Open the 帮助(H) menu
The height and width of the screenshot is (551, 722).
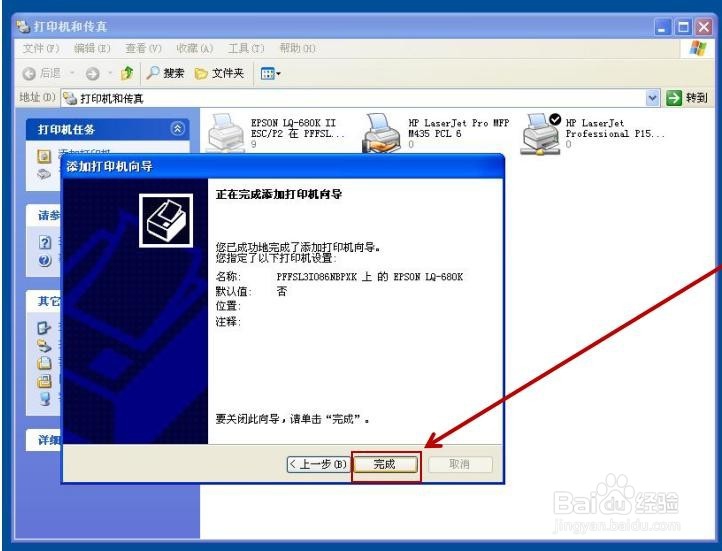tap(297, 48)
